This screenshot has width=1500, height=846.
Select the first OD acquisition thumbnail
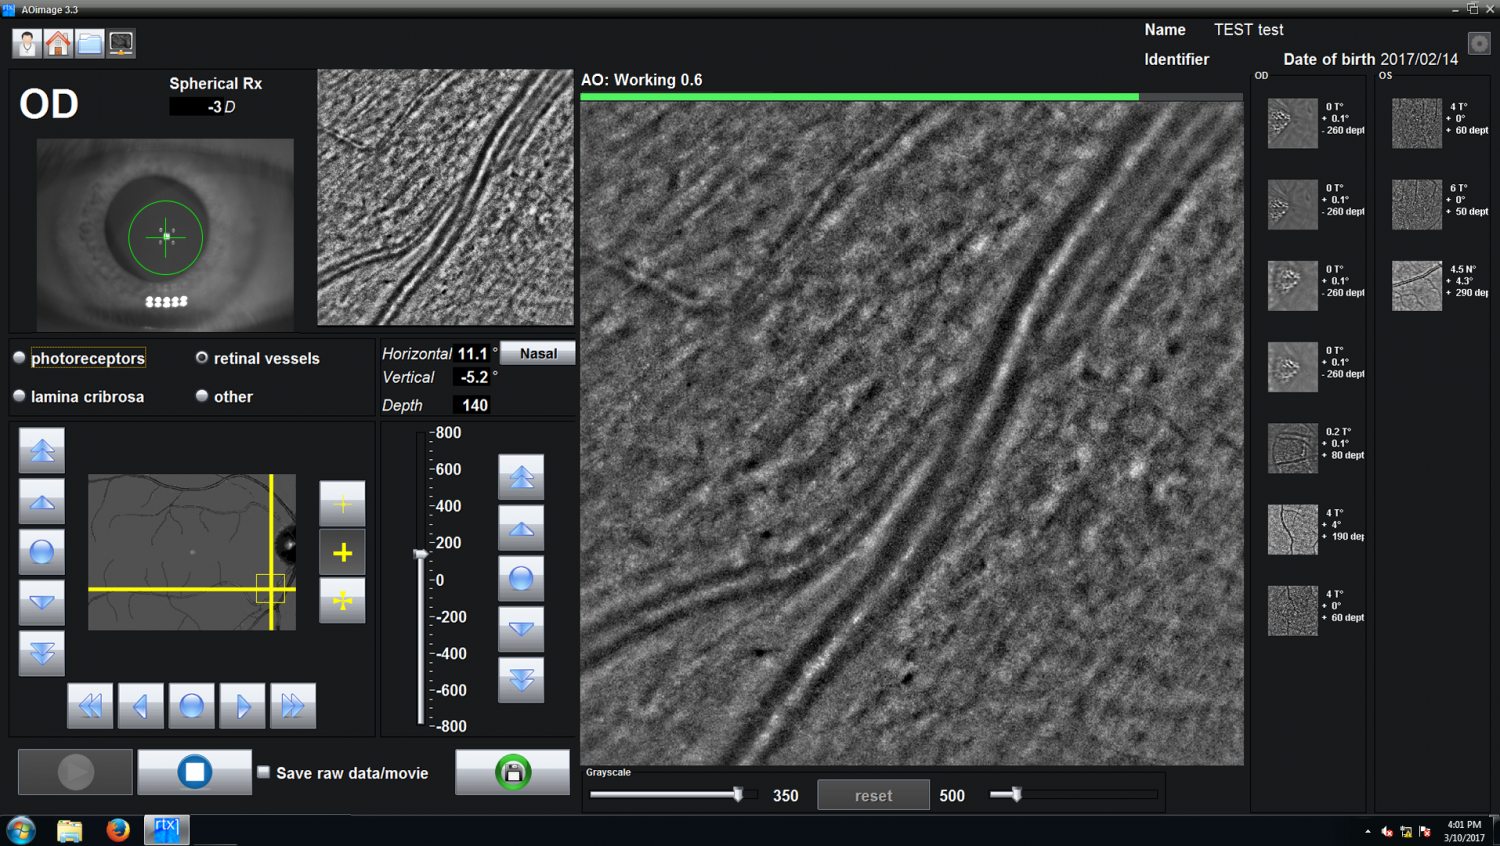coord(1292,123)
